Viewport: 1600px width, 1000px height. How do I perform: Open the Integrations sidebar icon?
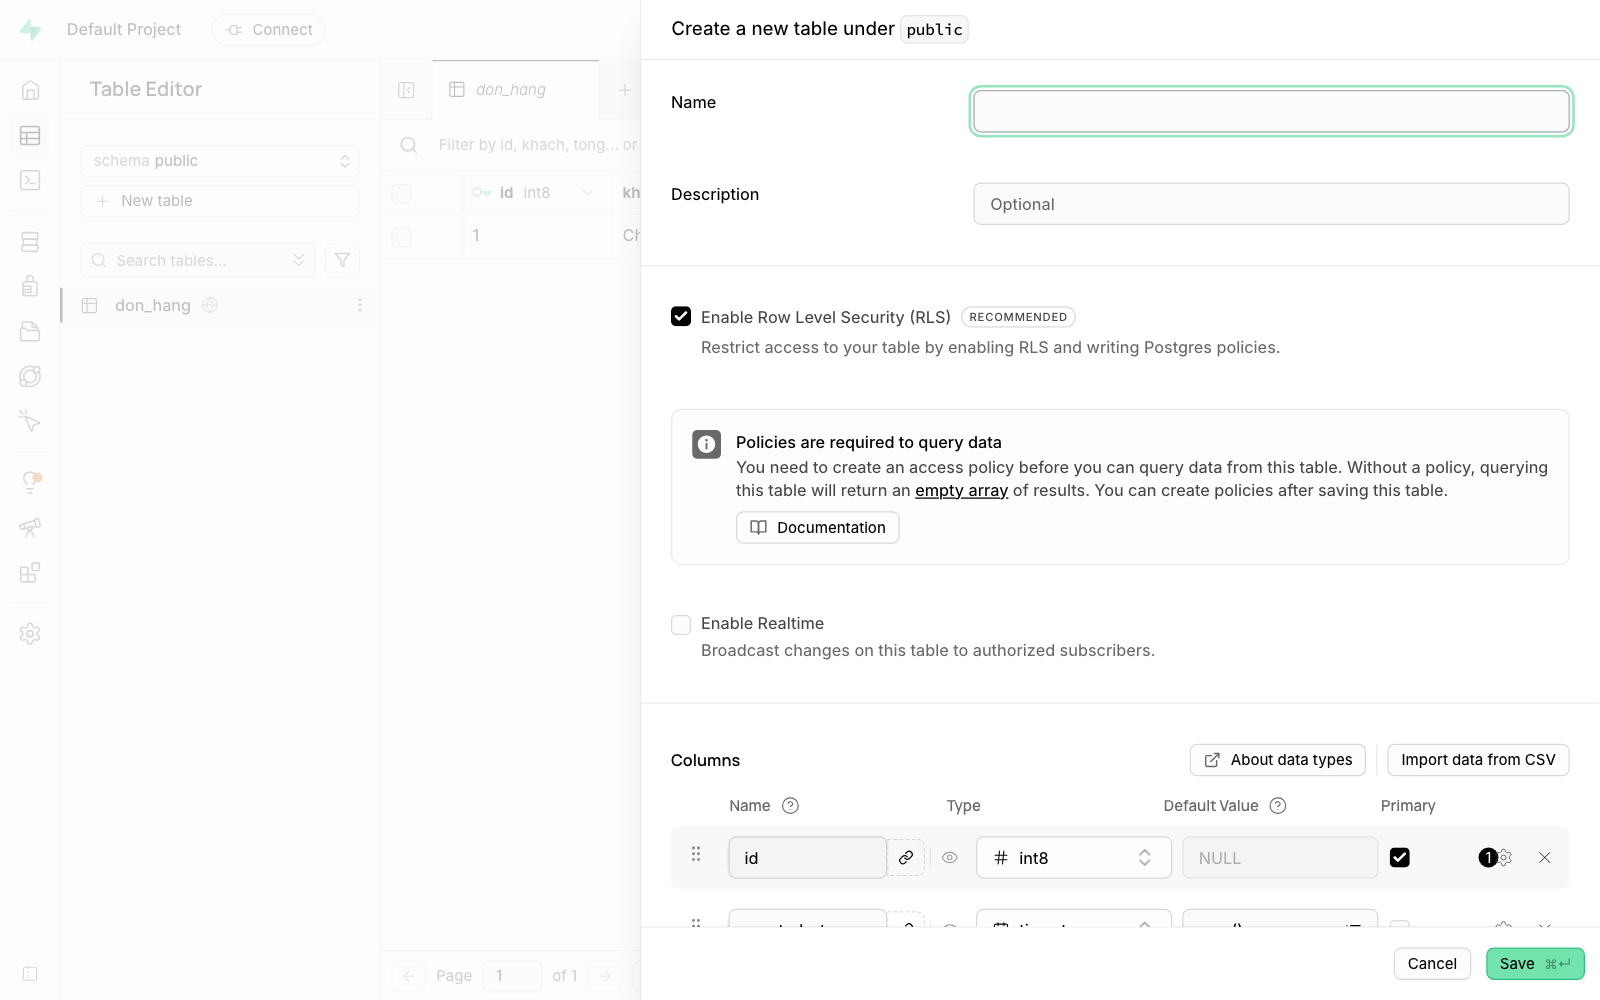(x=30, y=573)
